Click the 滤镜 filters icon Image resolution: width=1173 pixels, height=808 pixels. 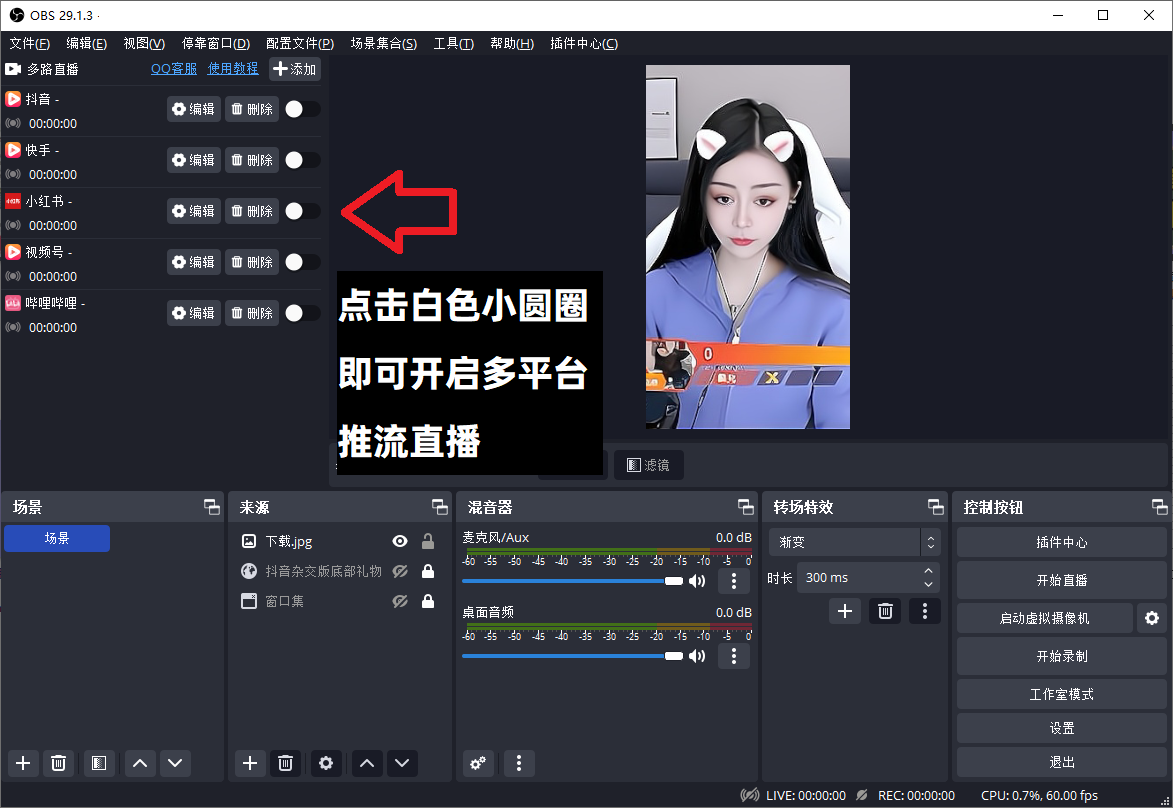pyautogui.click(x=648, y=464)
